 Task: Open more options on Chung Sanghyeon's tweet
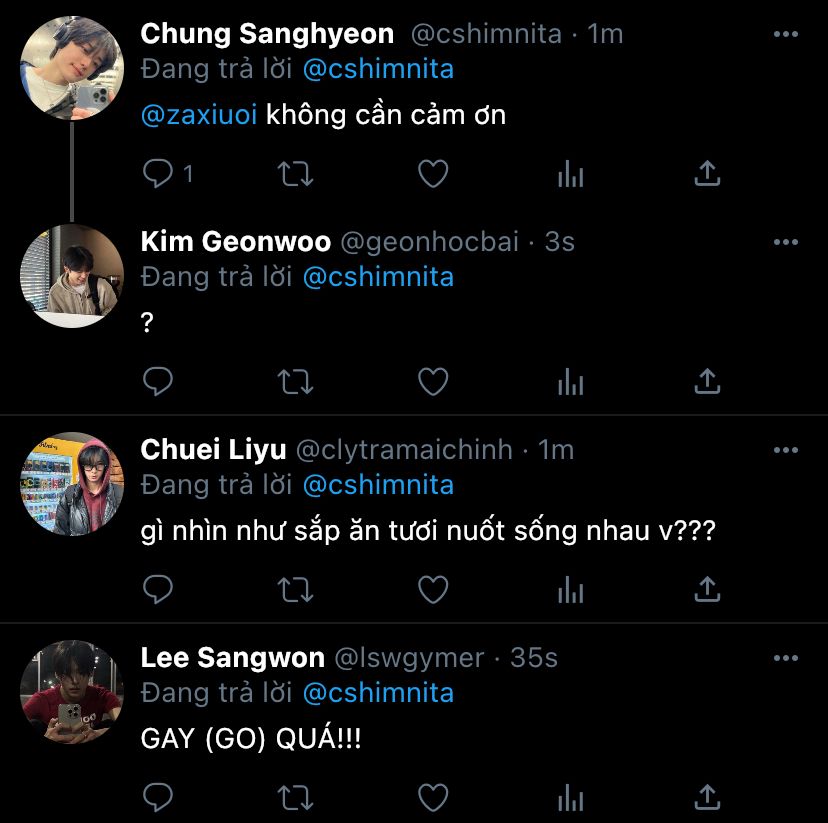click(x=786, y=34)
